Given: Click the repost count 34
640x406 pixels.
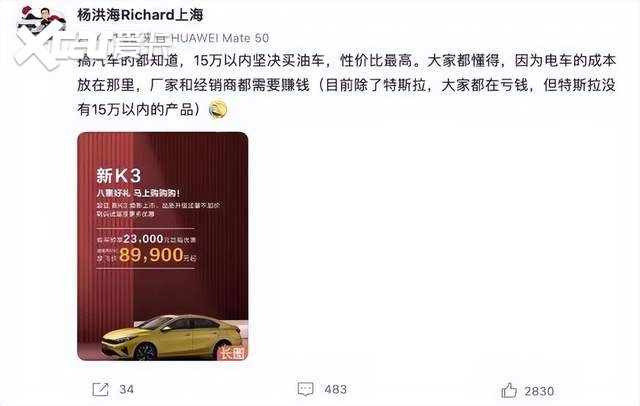Looking at the screenshot, I should [x=127, y=389].
